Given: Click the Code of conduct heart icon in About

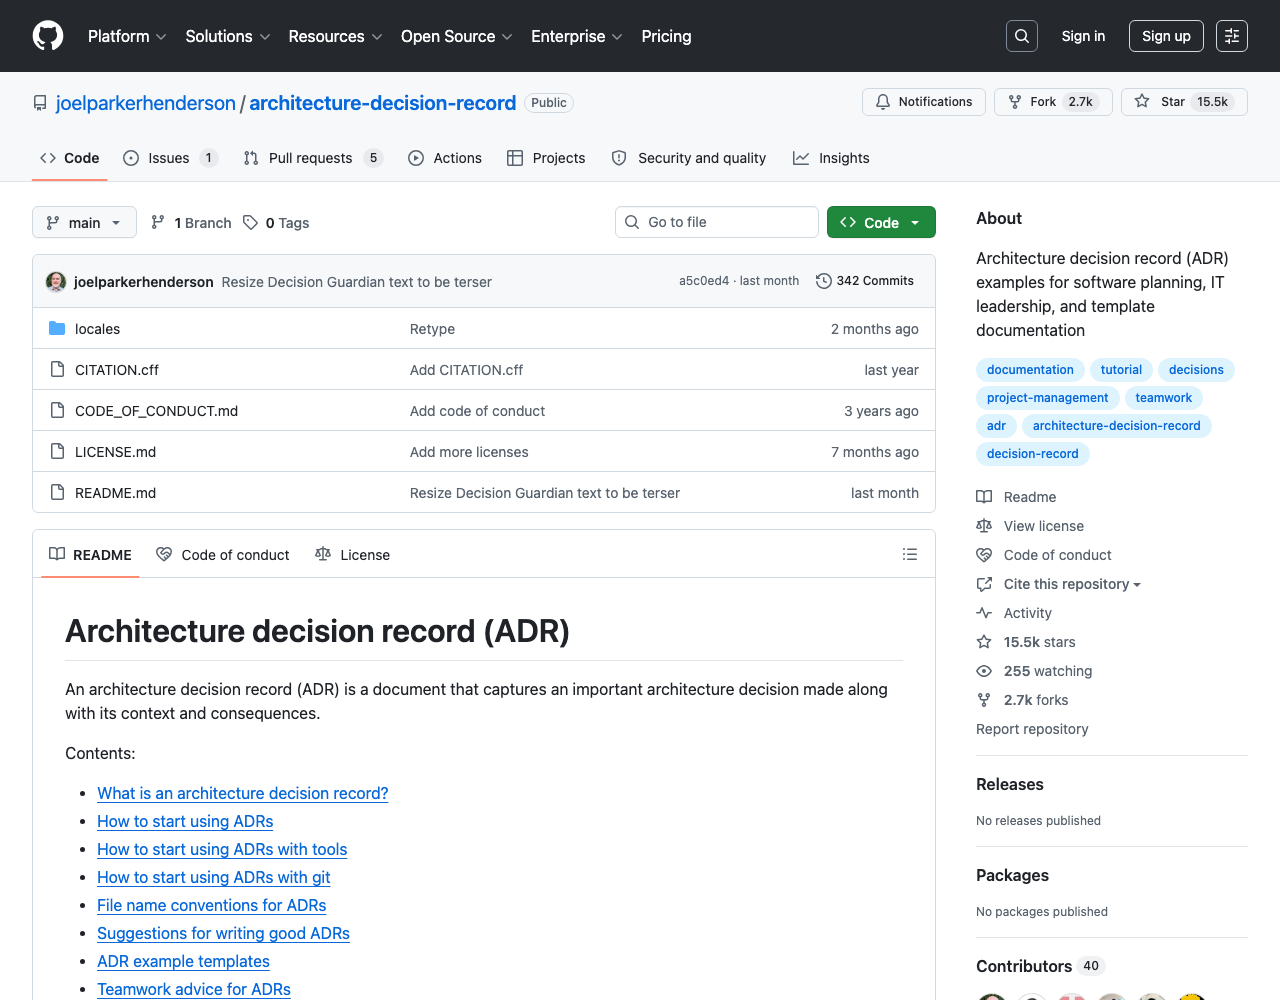Looking at the screenshot, I should tap(984, 555).
